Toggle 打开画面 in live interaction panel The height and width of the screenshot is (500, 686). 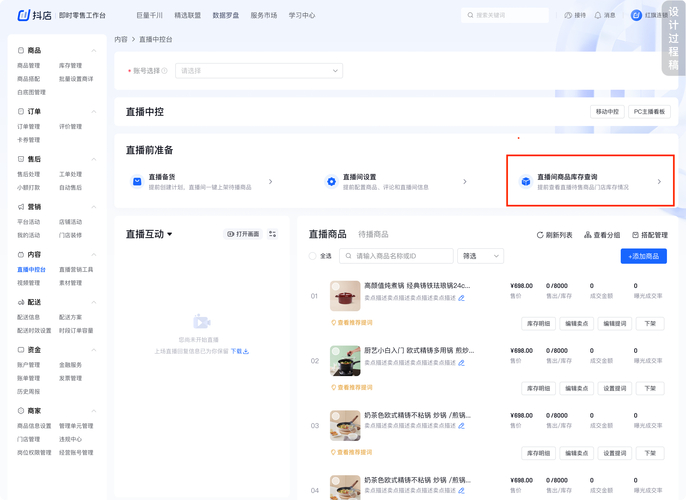(x=242, y=234)
